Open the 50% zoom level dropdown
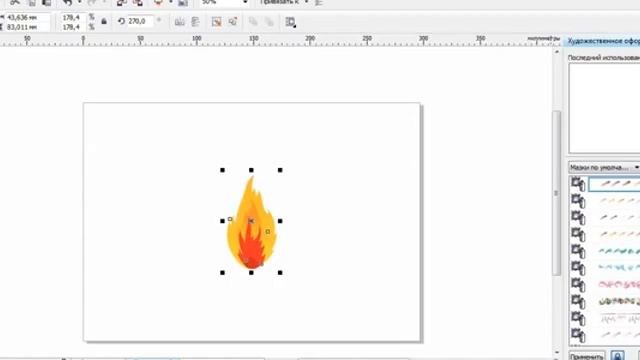 click(245, 2)
